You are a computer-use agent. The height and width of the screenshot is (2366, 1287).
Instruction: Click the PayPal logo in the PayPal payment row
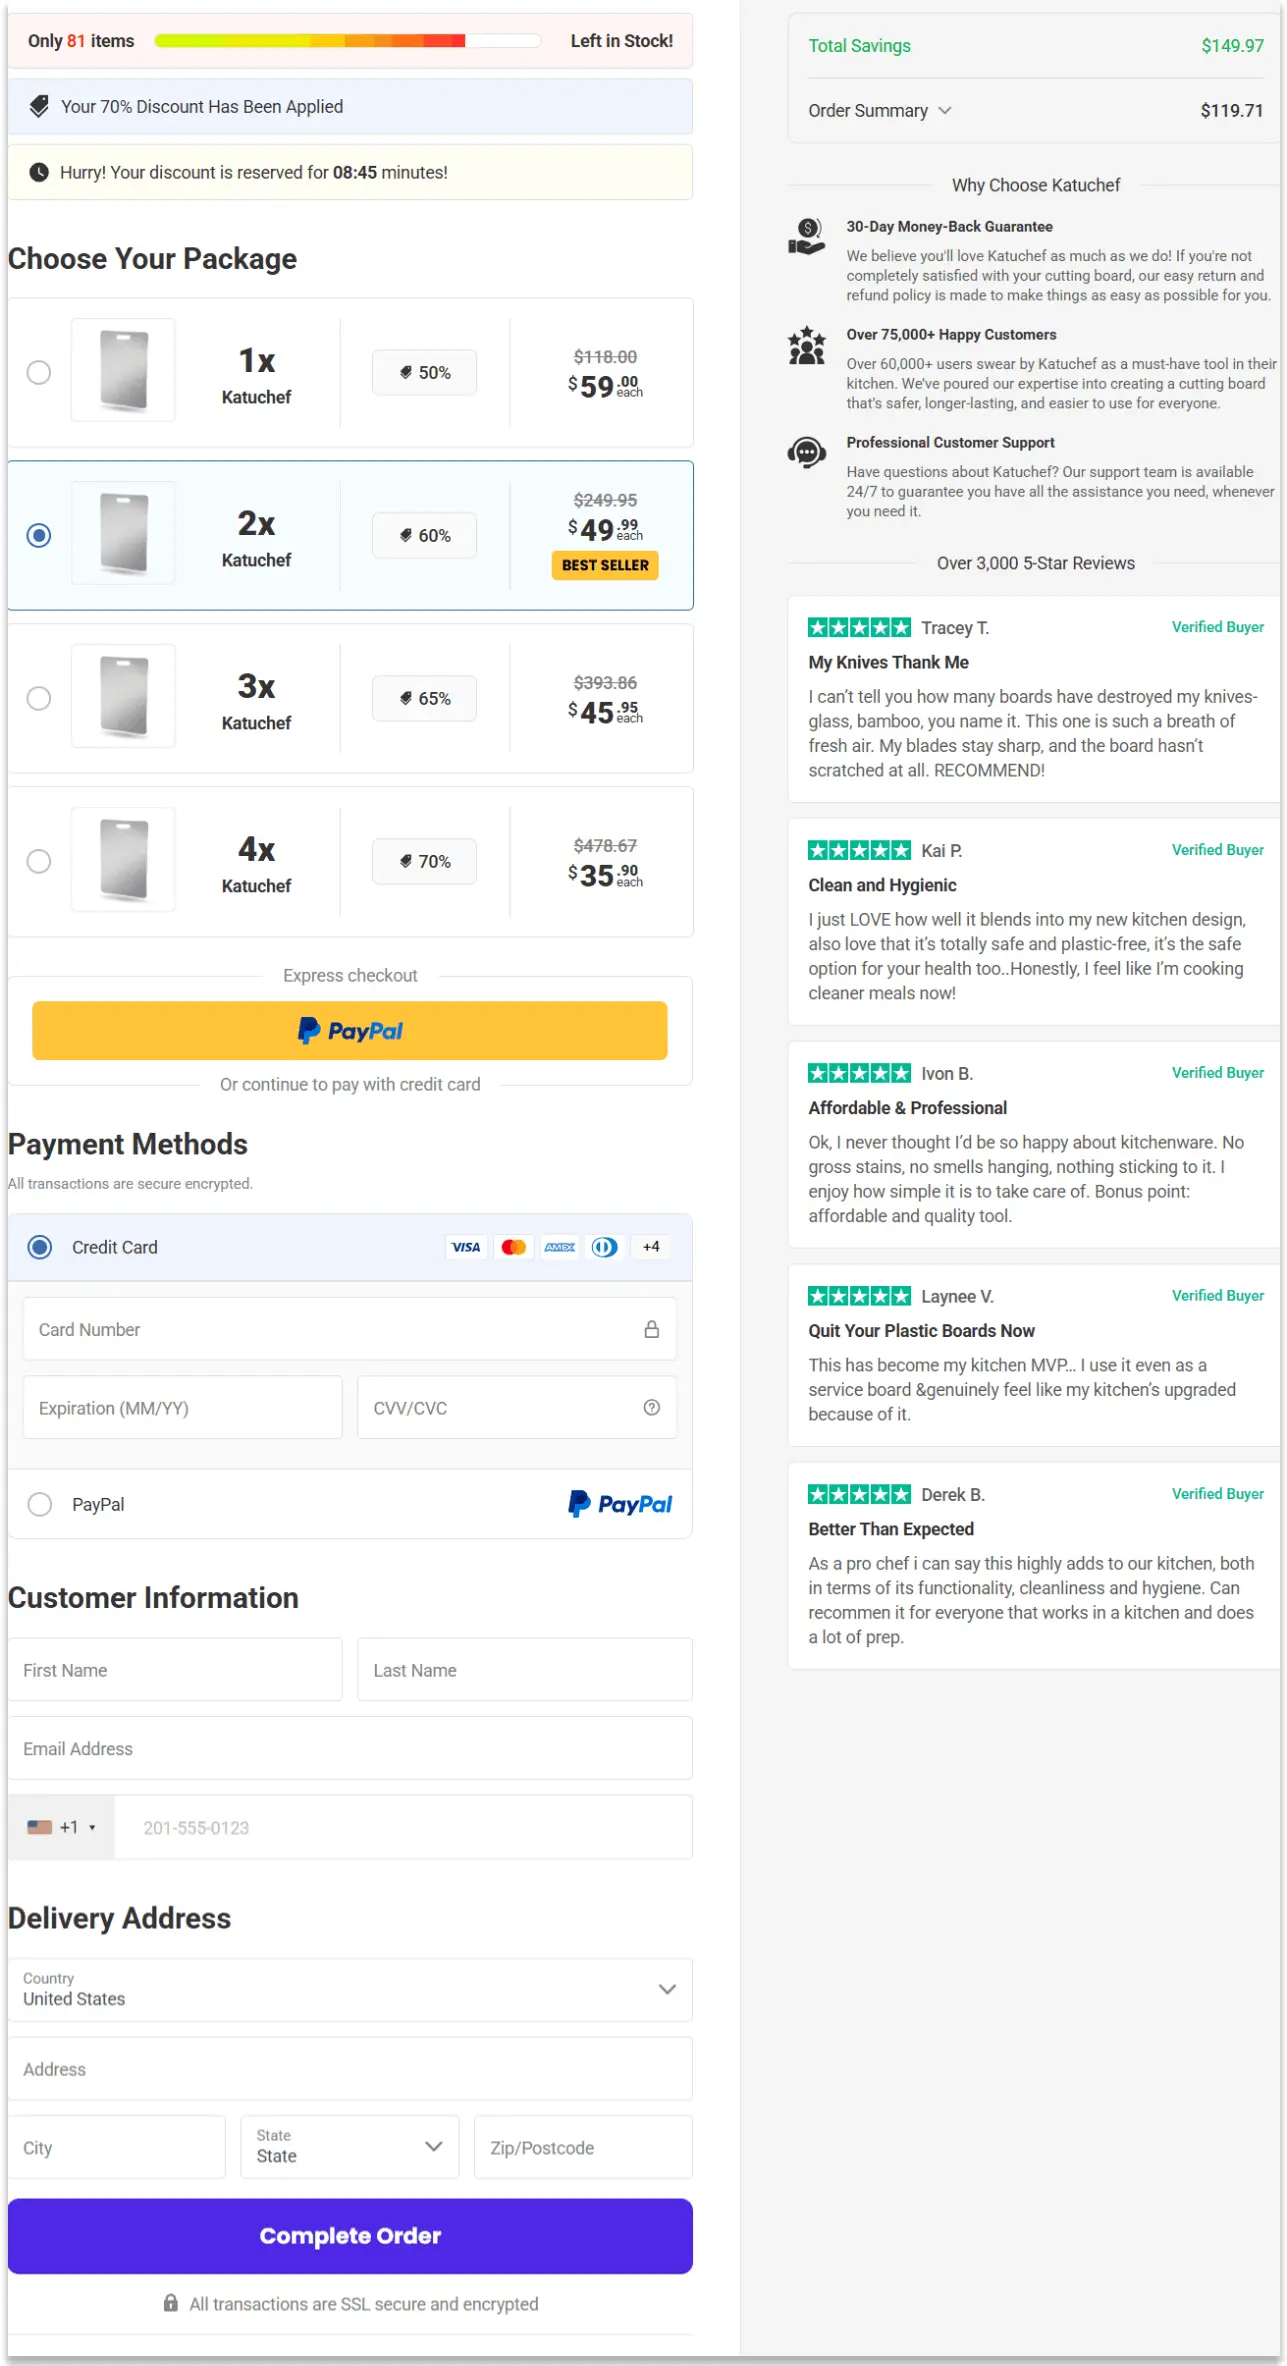(620, 1504)
